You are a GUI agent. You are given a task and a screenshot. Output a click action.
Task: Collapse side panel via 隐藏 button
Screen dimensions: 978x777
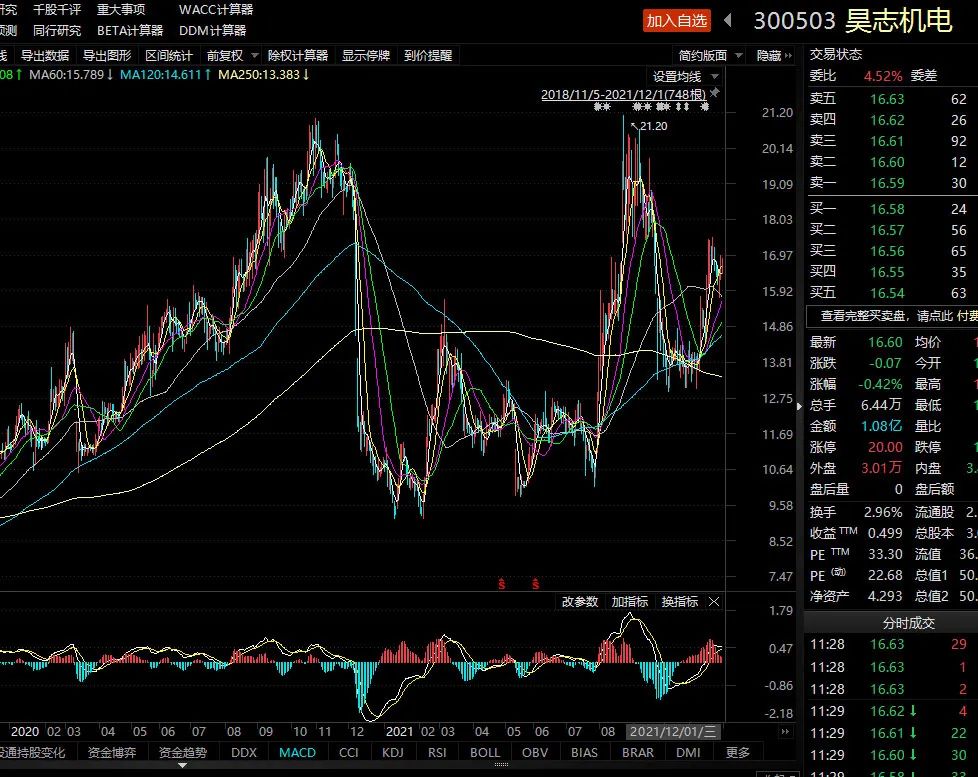(x=774, y=56)
